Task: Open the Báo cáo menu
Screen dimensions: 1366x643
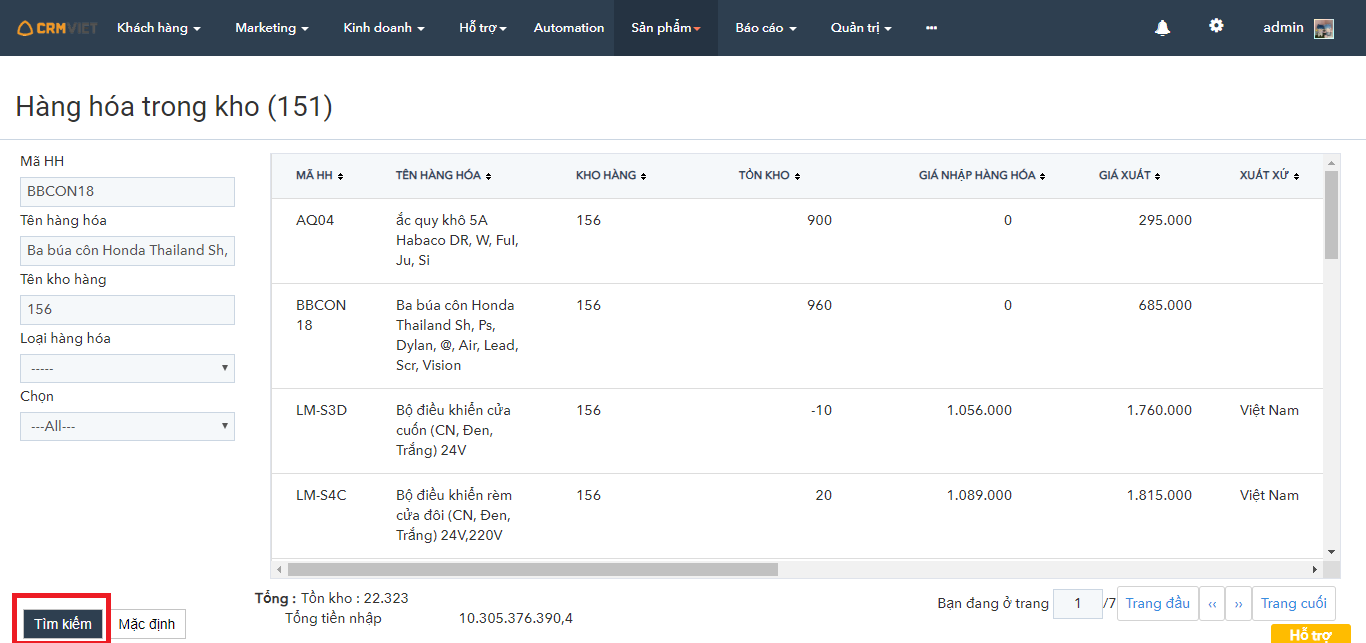Action: click(x=766, y=28)
